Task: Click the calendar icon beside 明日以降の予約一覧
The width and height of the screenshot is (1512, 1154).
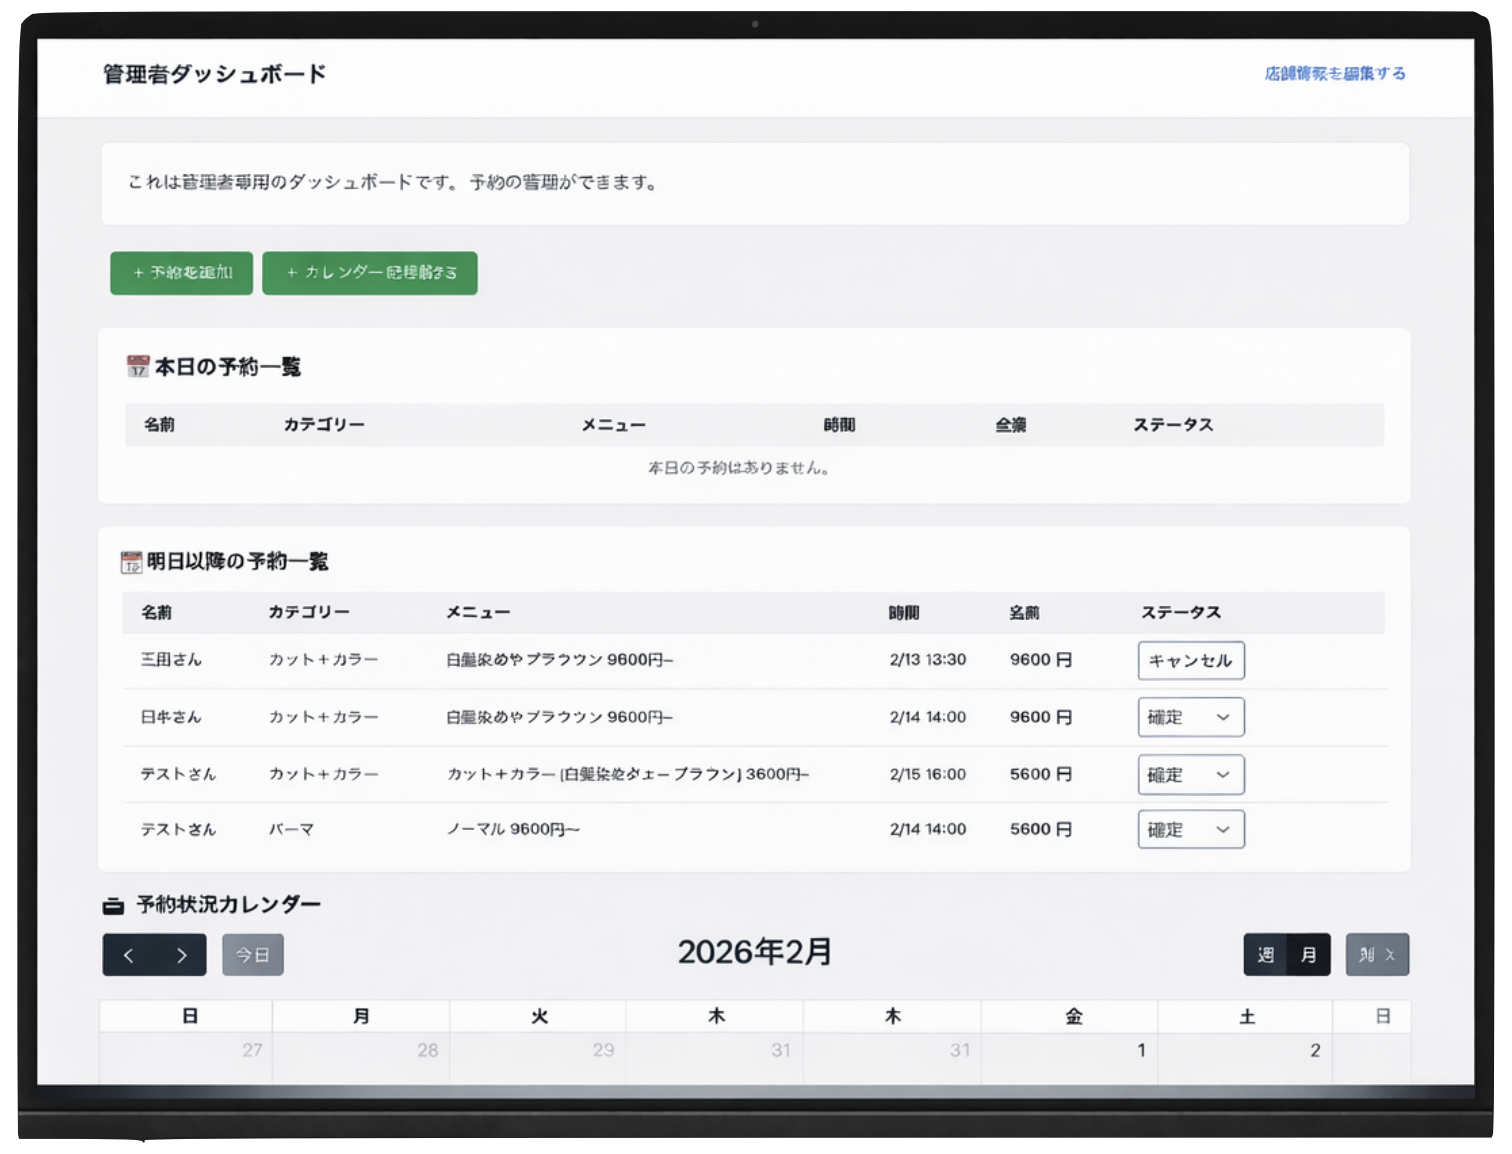Action: coord(130,561)
